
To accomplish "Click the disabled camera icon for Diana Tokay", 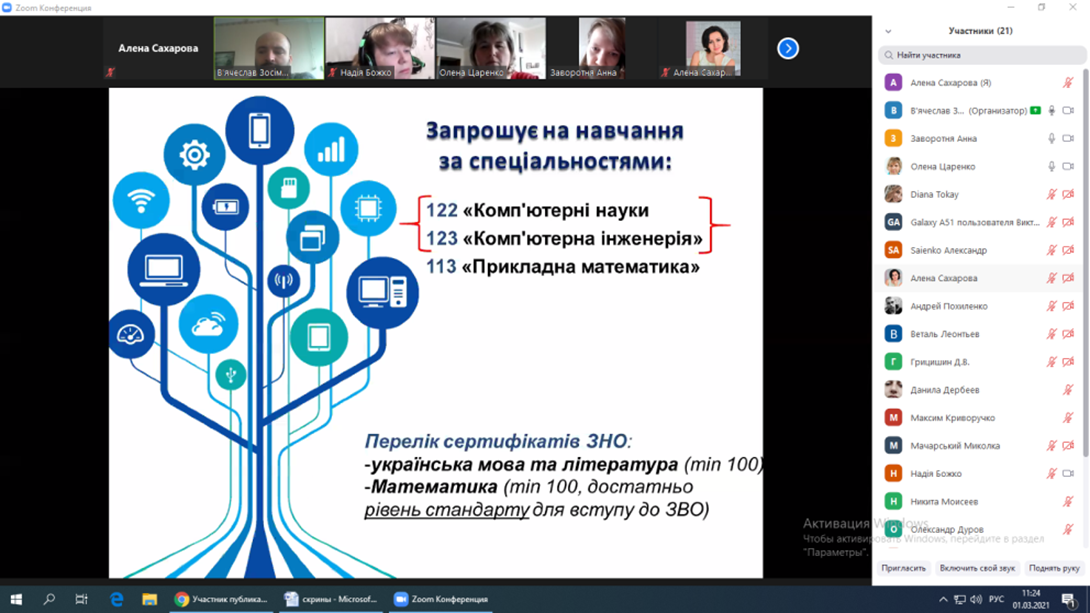I will tap(1068, 195).
